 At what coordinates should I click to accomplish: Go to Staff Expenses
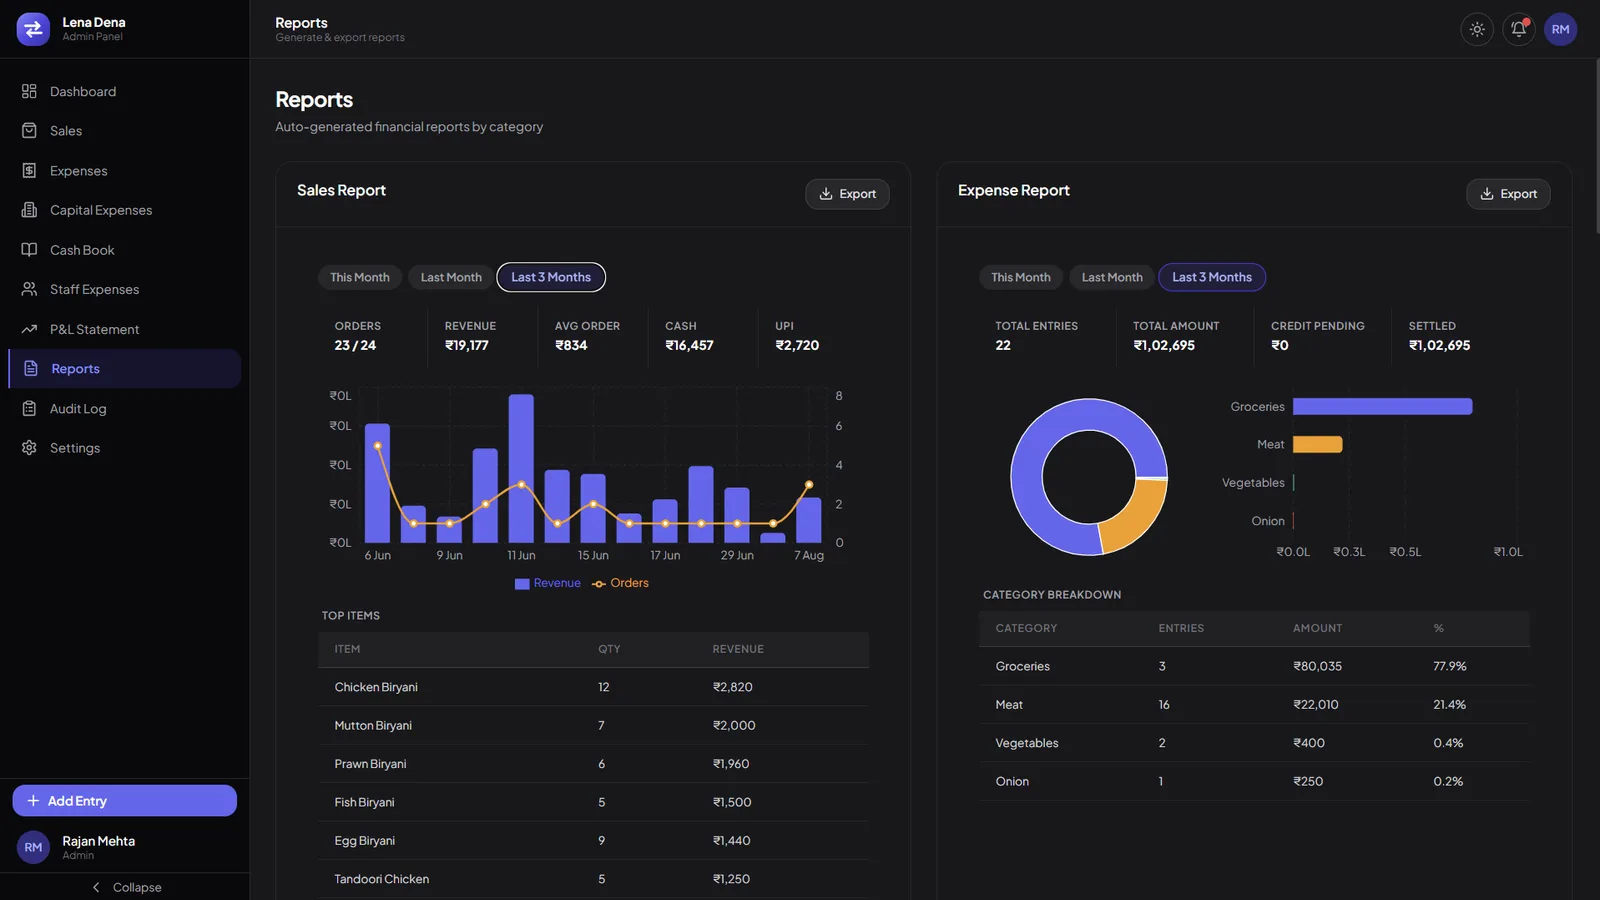124,289
